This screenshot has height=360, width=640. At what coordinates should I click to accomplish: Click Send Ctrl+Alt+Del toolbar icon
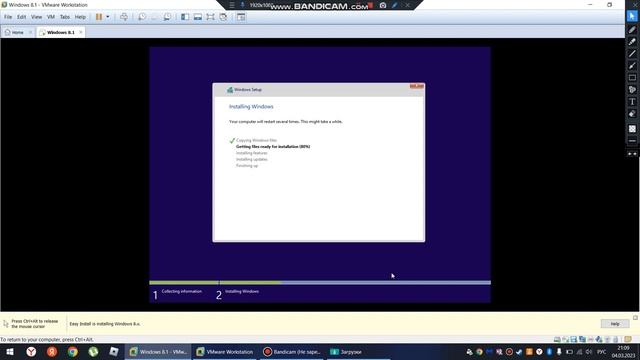point(124,17)
